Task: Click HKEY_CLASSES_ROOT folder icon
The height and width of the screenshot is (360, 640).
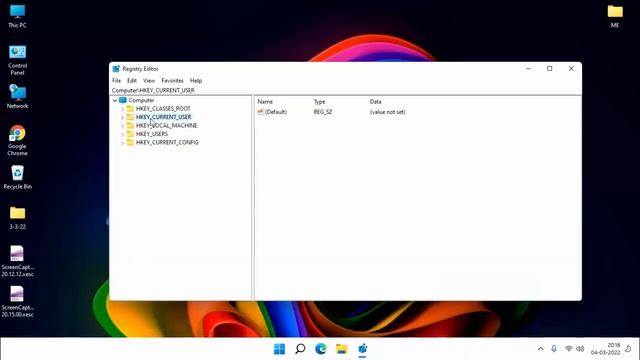Action: [130, 109]
